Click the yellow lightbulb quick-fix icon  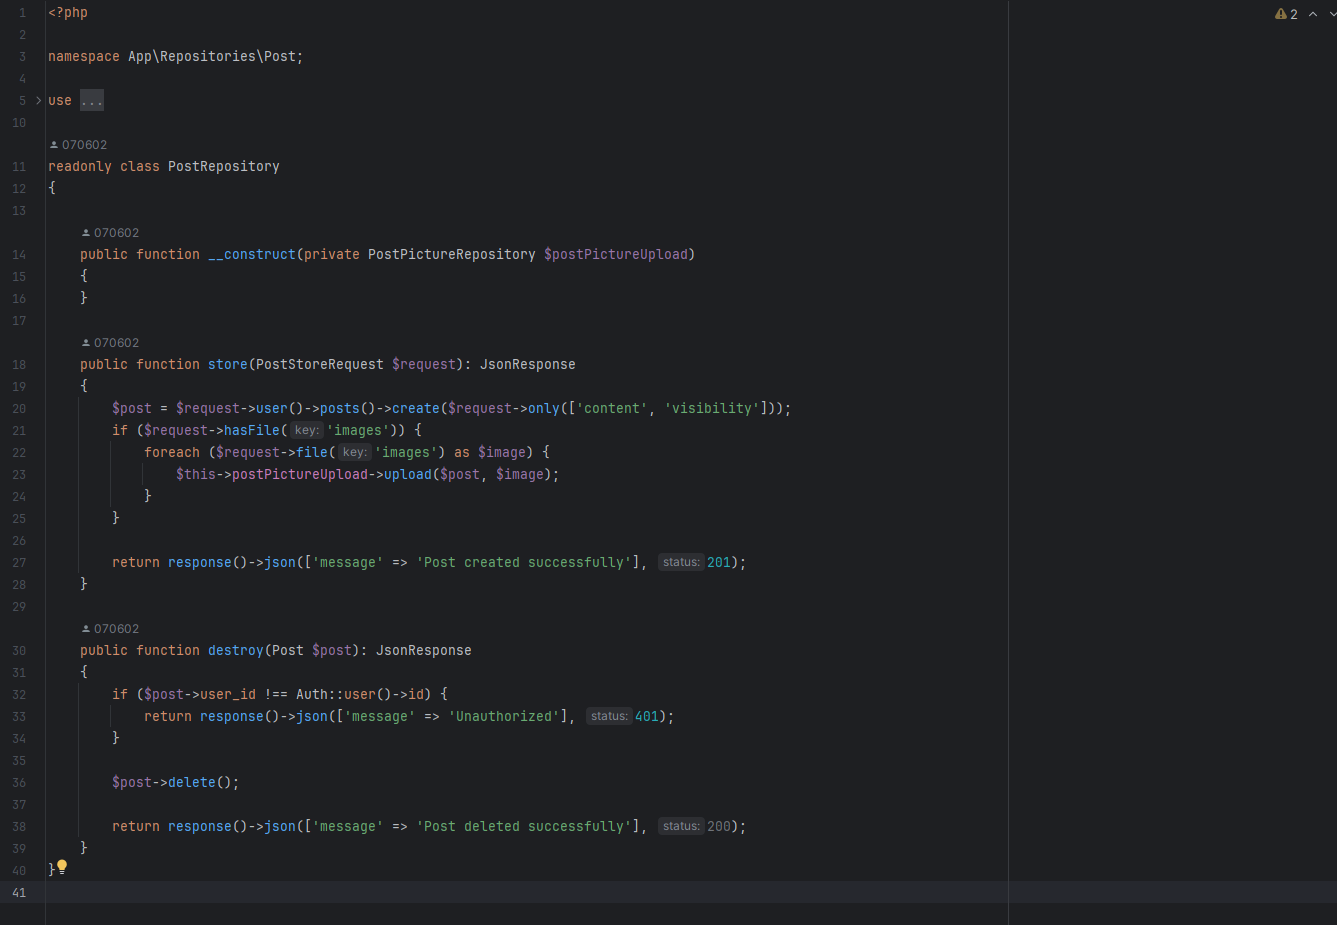[x=62, y=867]
